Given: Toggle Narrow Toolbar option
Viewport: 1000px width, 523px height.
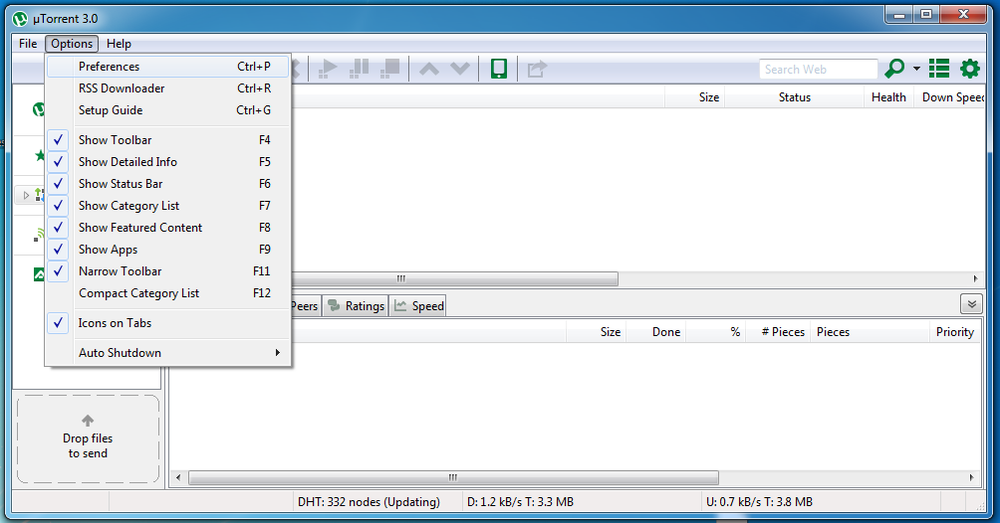Looking at the screenshot, I should tap(168, 271).
